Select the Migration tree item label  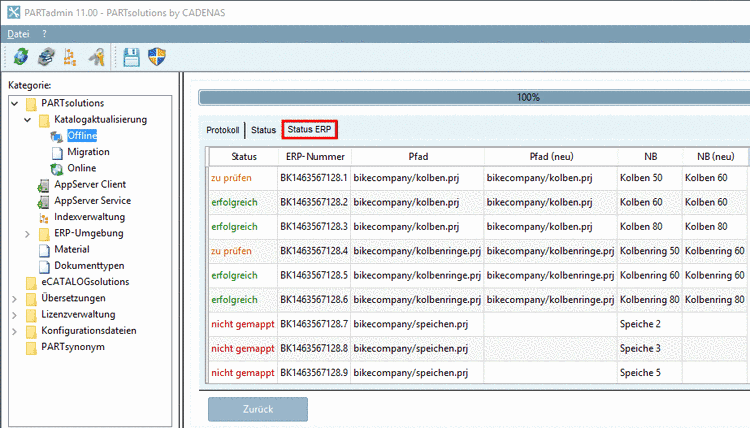(88, 152)
